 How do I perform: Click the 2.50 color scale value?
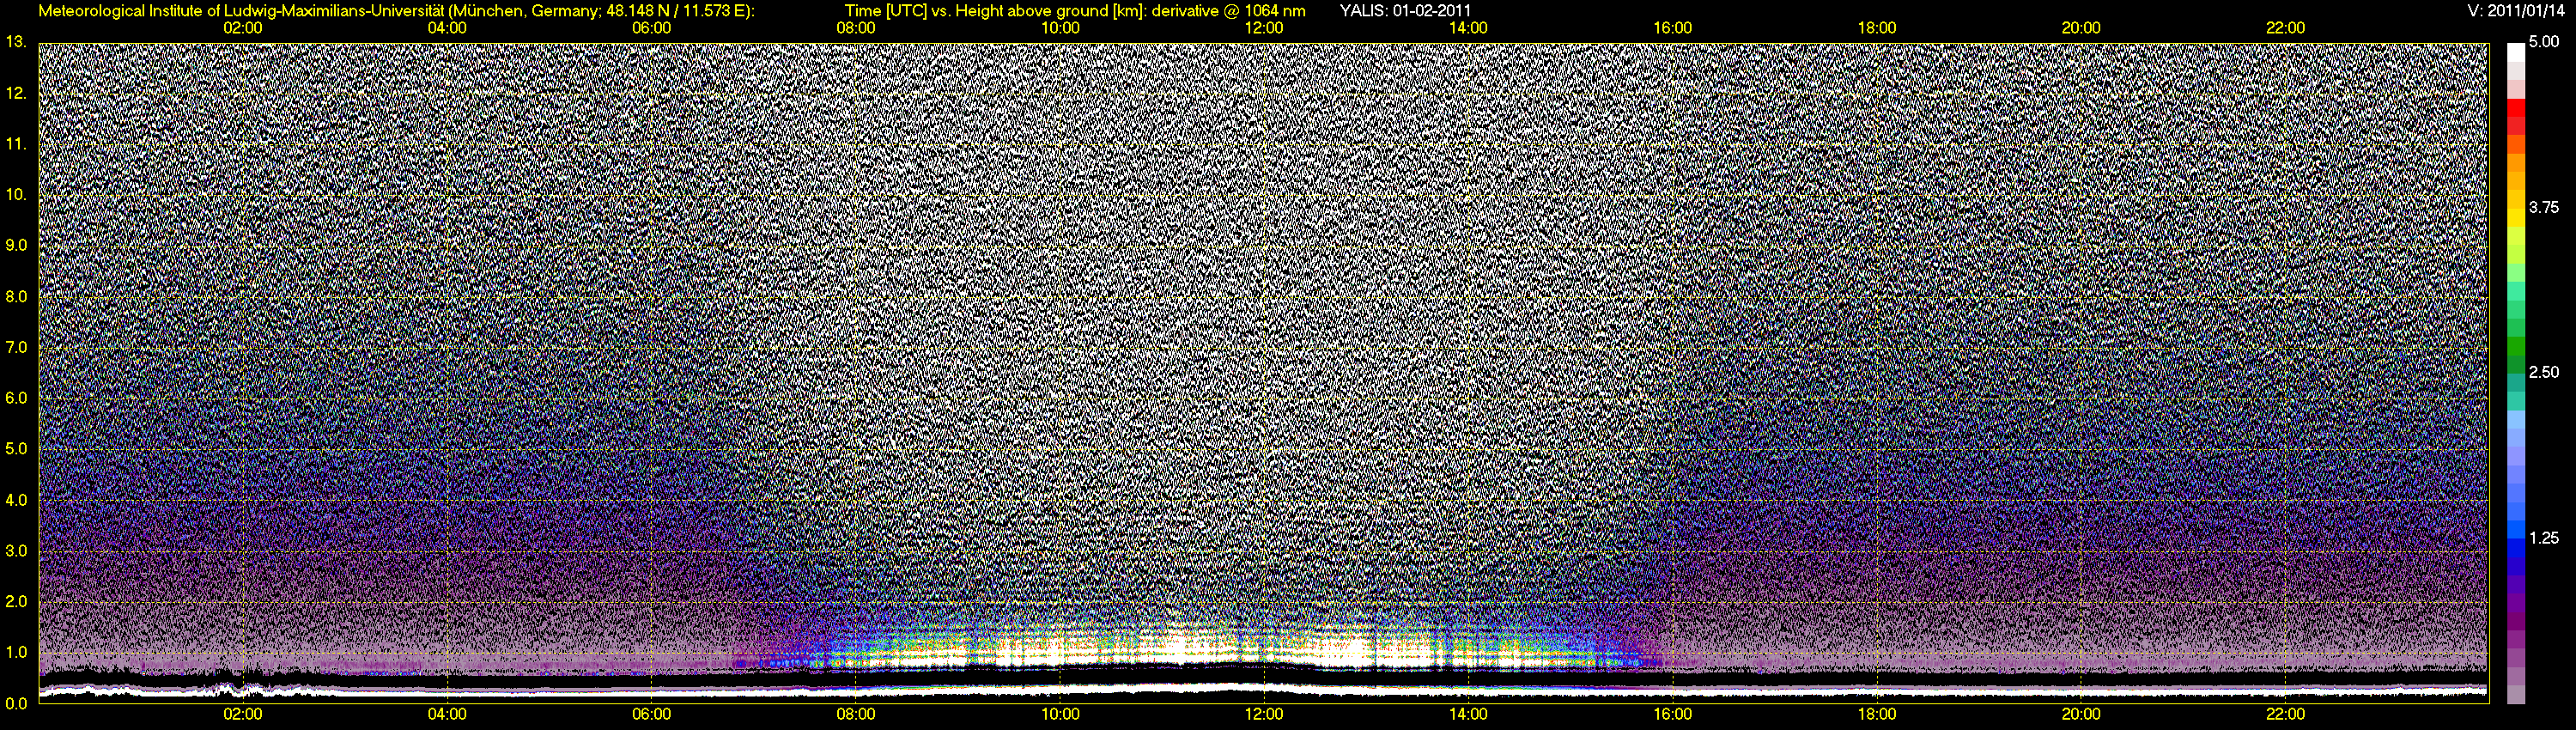pos(2544,372)
